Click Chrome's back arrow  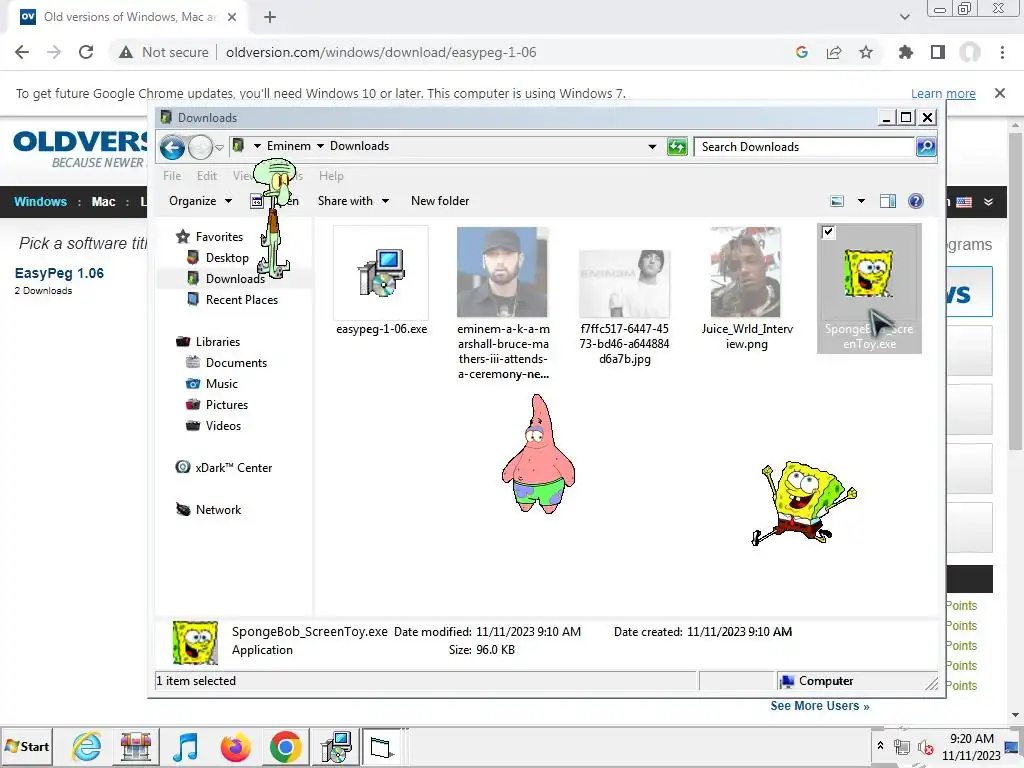tap(22, 52)
